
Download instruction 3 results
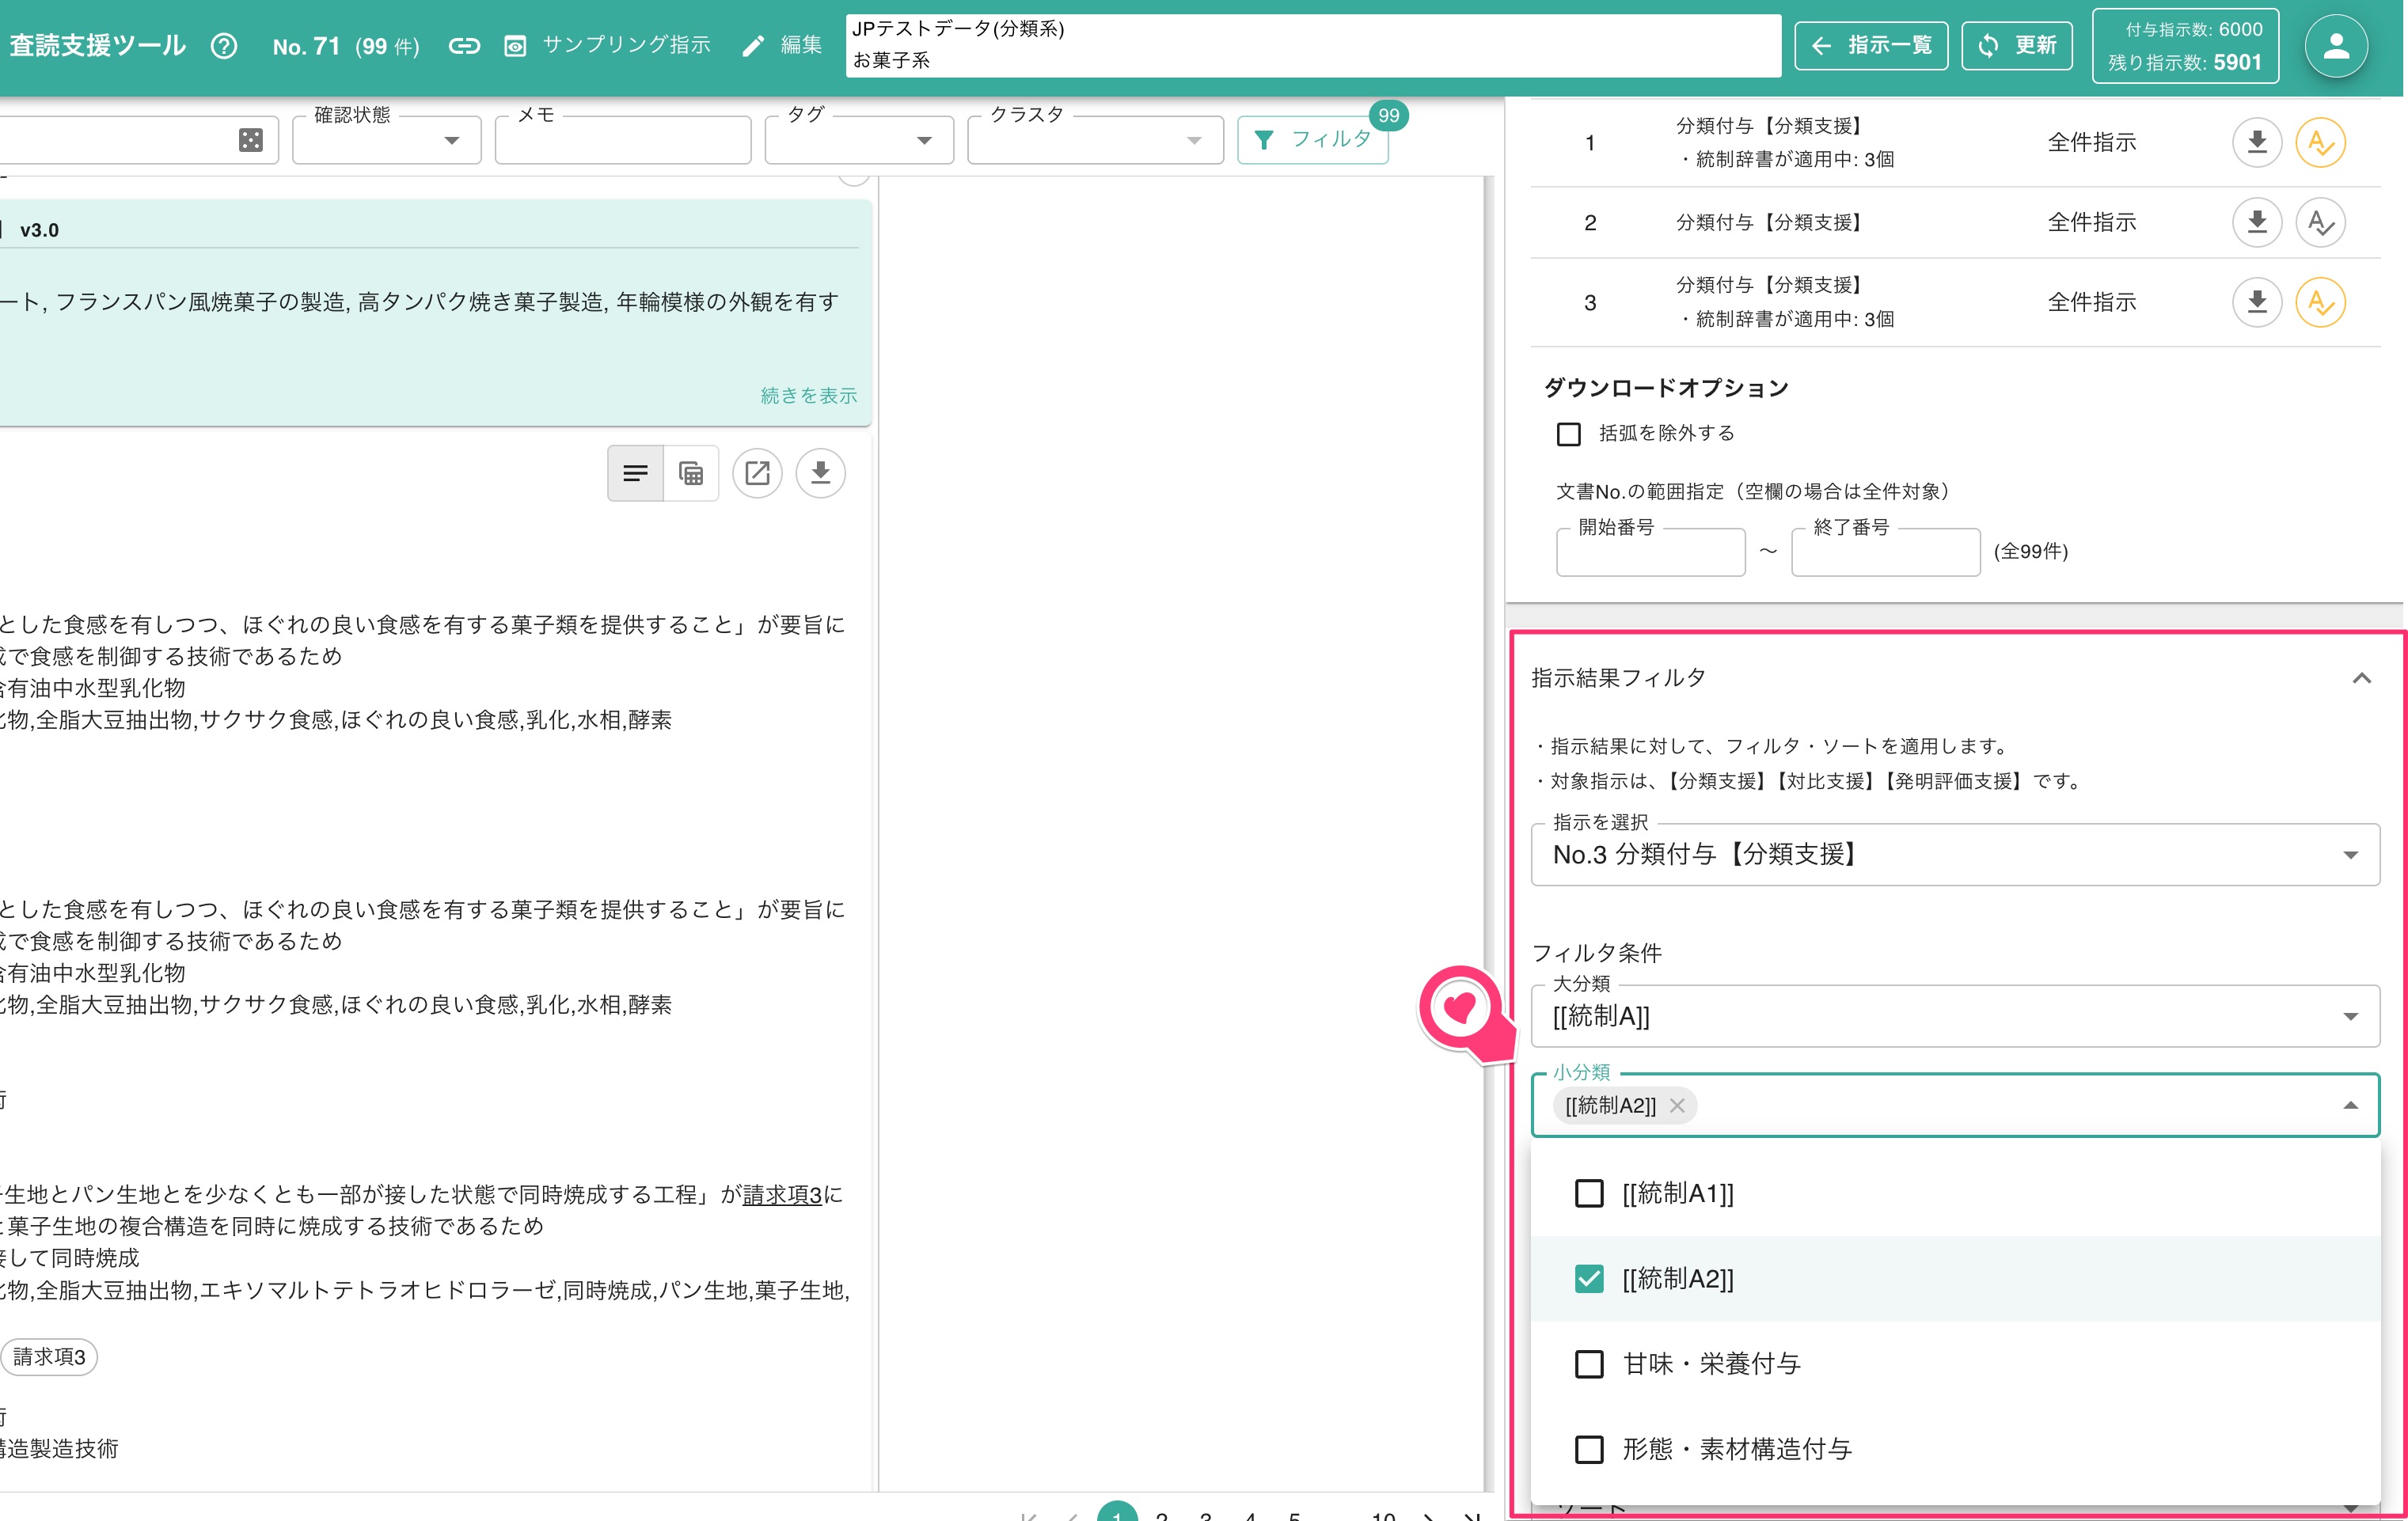[x=2257, y=302]
